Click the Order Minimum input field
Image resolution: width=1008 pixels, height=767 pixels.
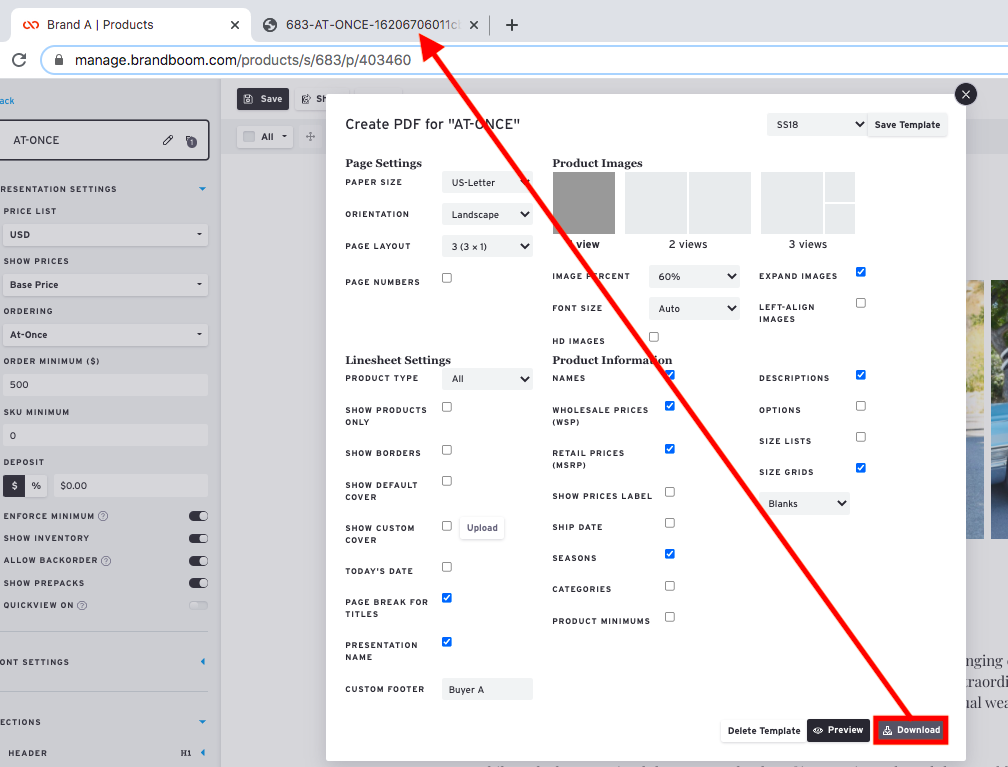pyautogui.click(x=105, y=384)
